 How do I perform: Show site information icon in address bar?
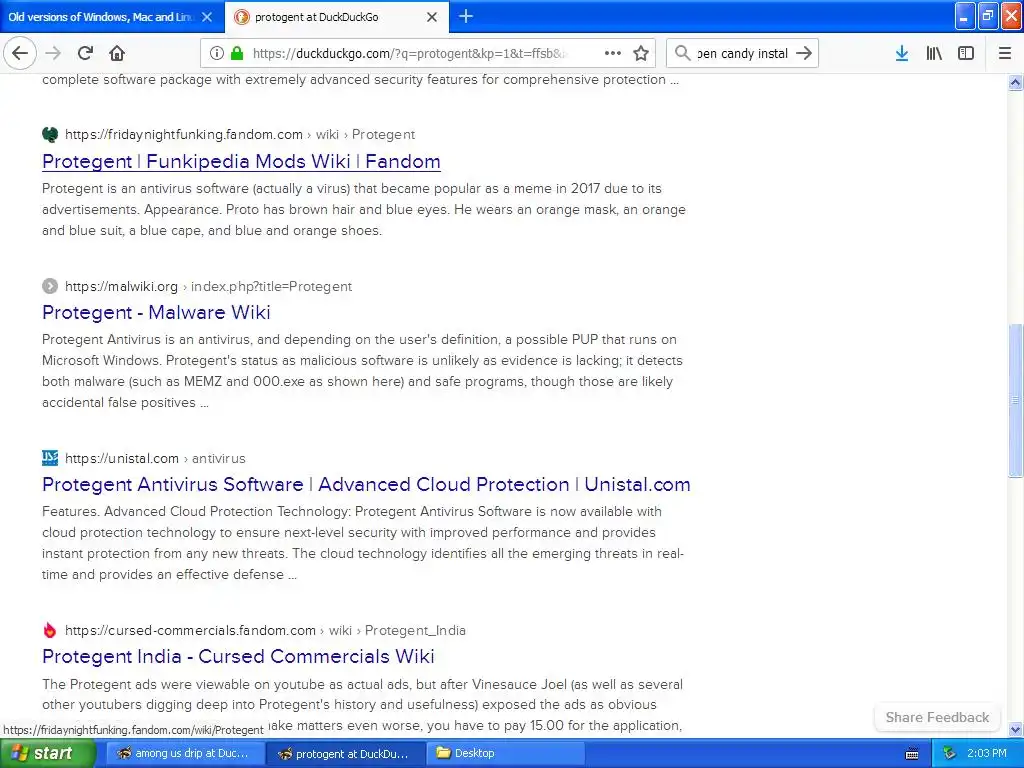tap(217, 53)
